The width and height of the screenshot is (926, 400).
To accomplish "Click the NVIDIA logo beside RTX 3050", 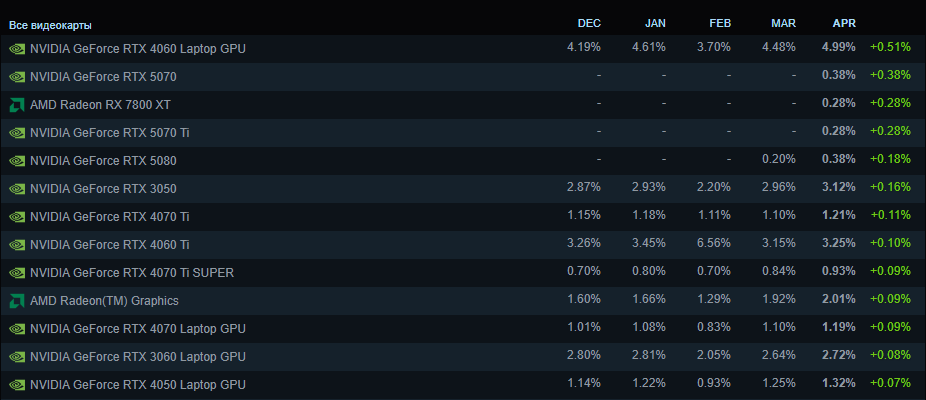I will [17, 188].
